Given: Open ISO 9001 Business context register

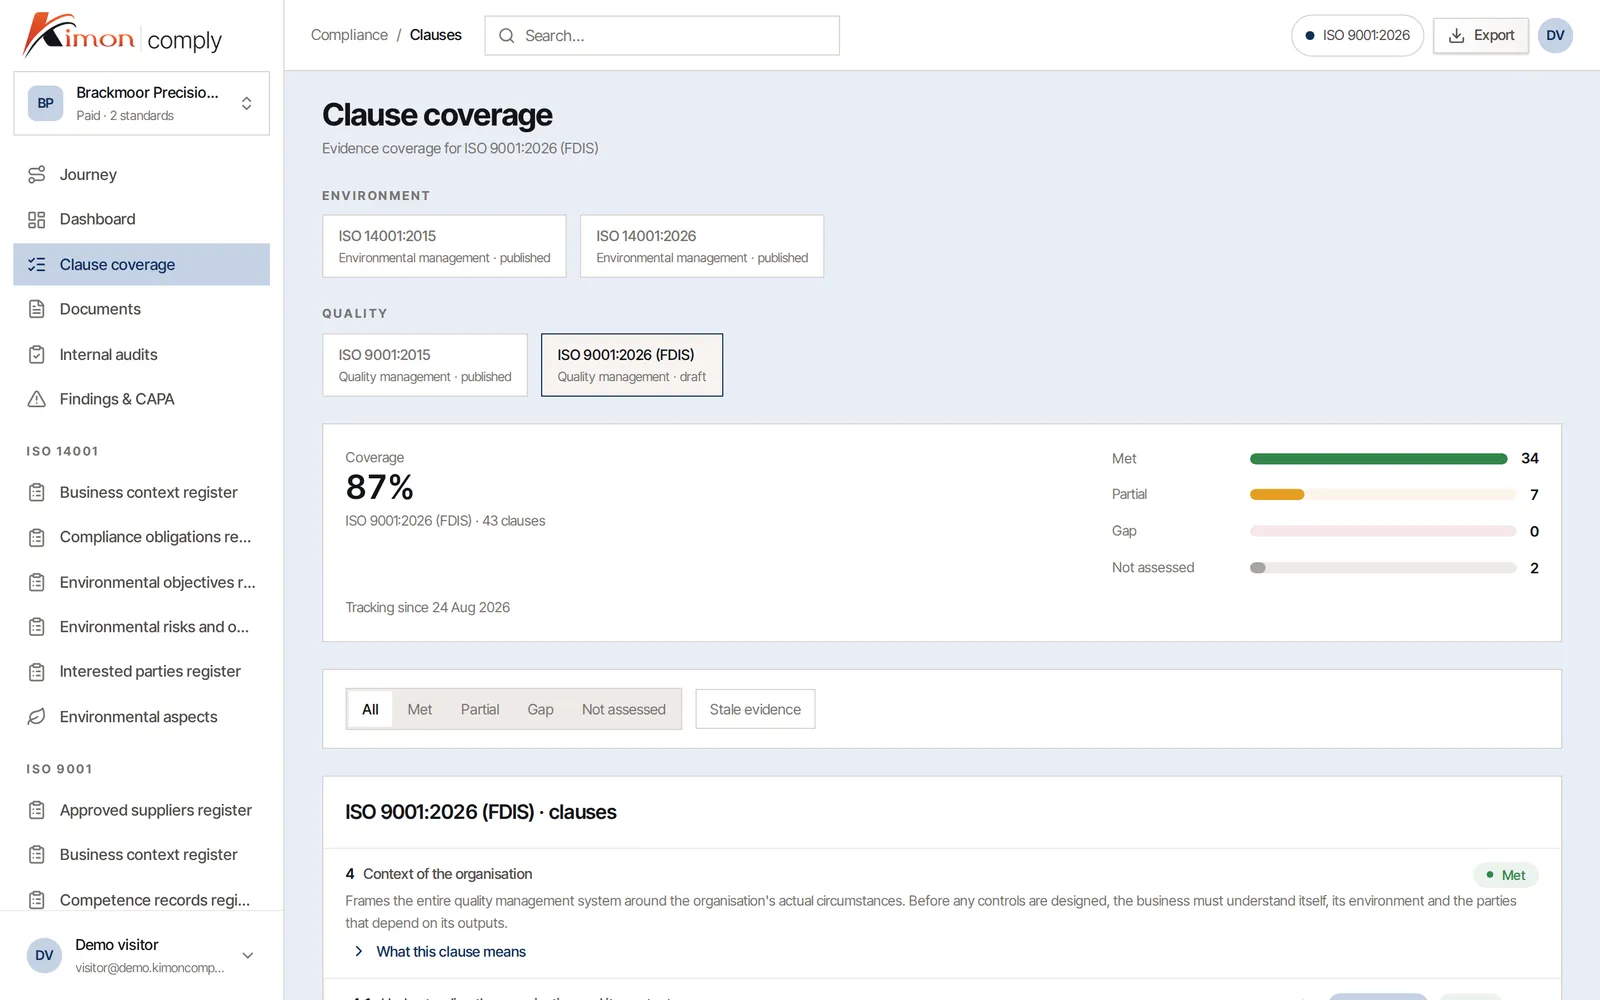Looking at the screenshot, I should (x=141, y=855).
